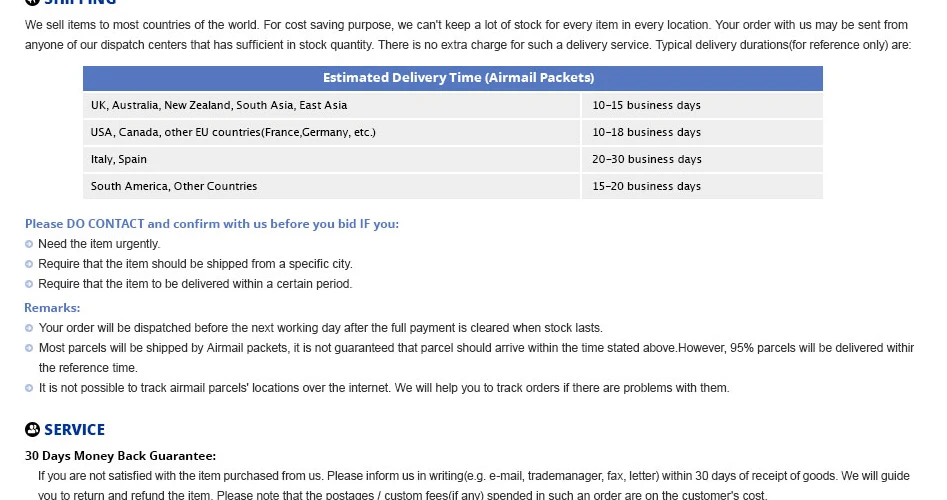The image size is (947, 500).
Task: Select the 'UK, Australia, New Zealand' table row
Action: pyautogui.click(x=453, y=105)
